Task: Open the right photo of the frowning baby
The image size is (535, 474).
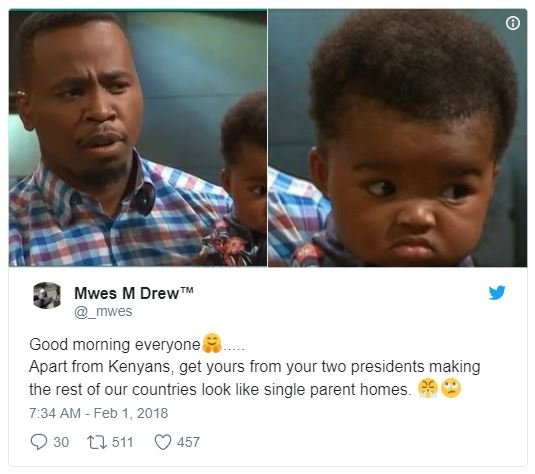Action: tap(397, 138)
